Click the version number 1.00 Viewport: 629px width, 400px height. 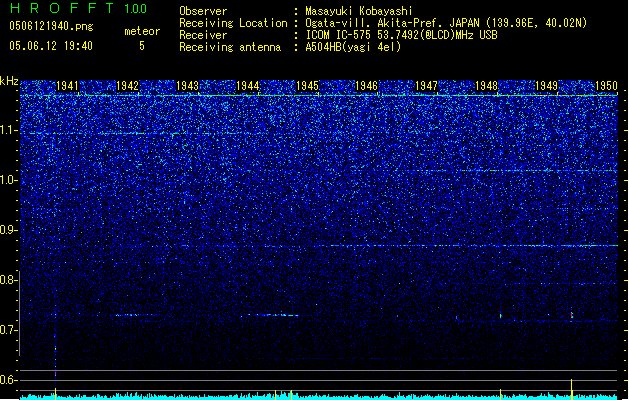click(136, 8)
